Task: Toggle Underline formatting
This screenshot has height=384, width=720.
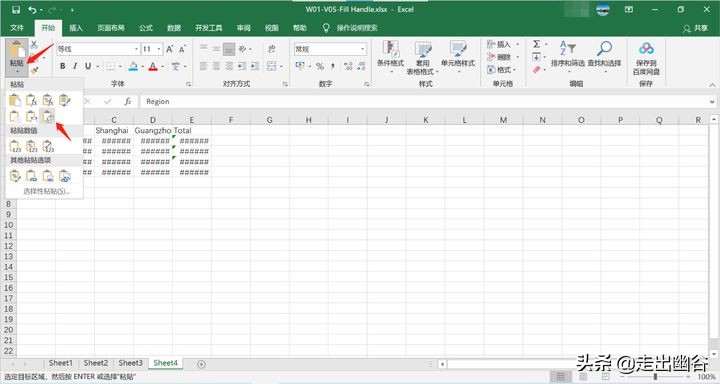Action: click(88, 66)
